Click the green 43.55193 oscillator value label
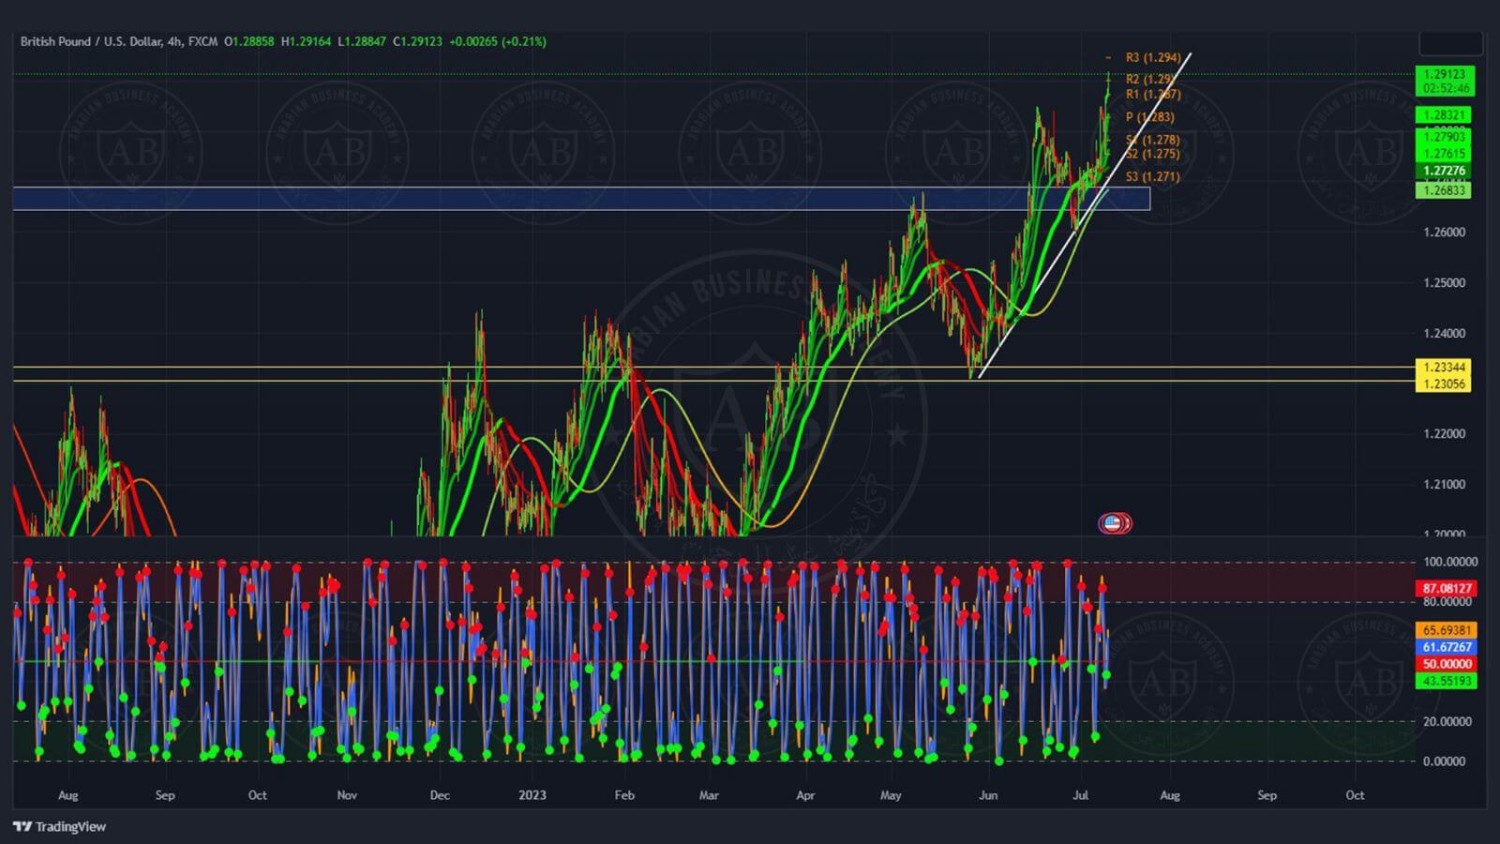1500x844 pixels. (1446, 681)
